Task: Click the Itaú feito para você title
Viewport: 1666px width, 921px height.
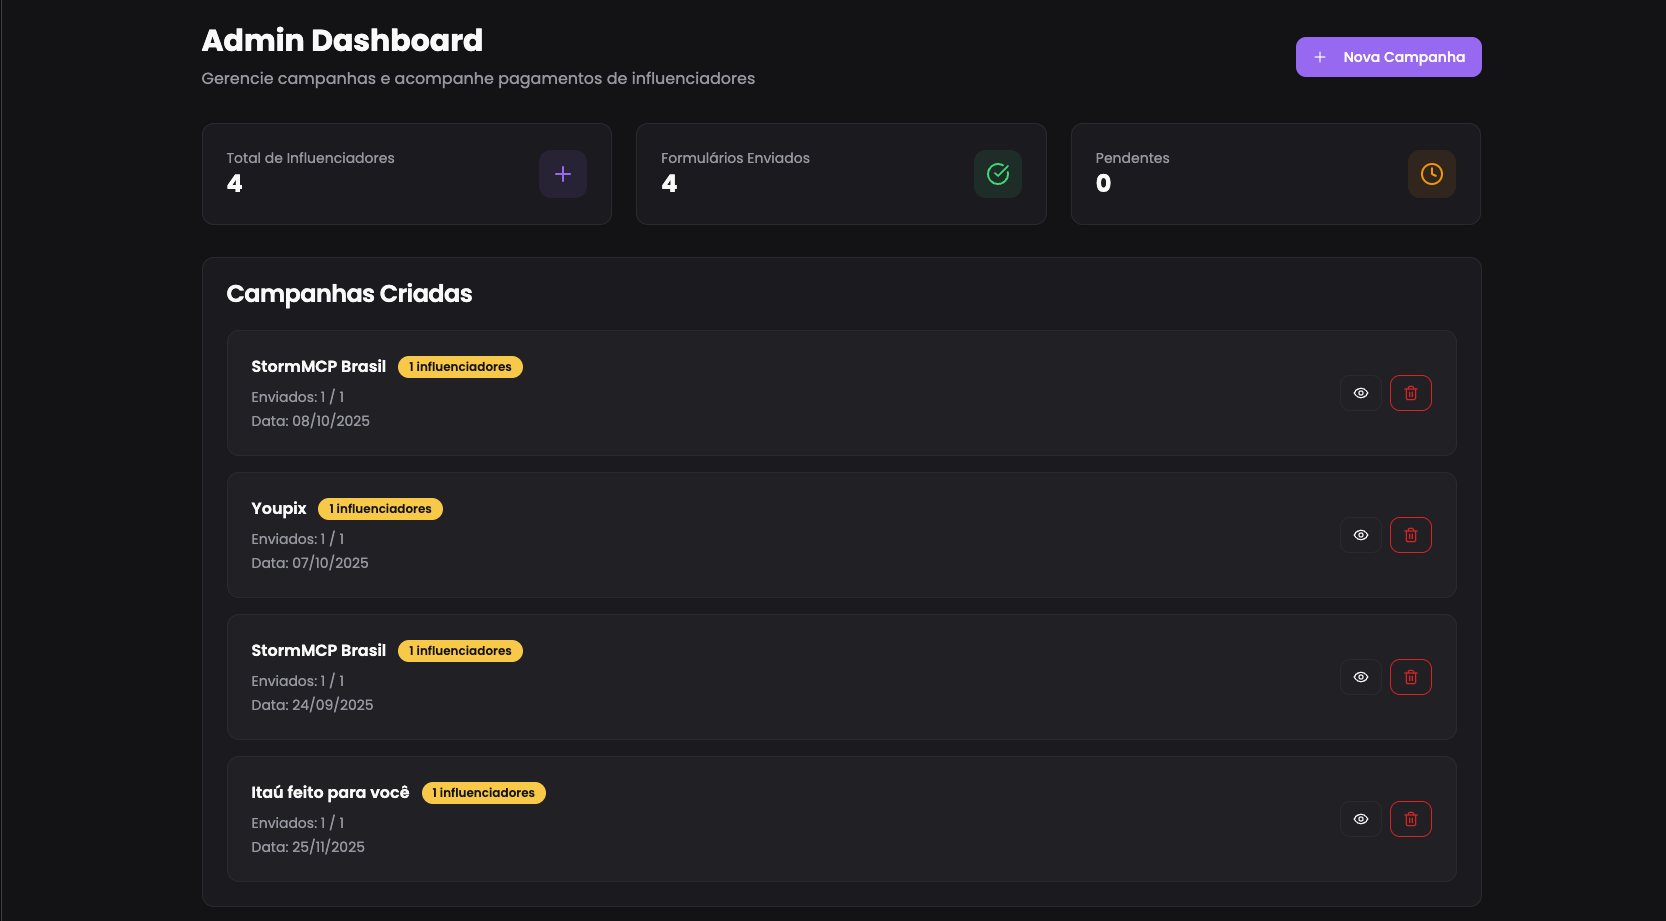Action: point(330,792)
